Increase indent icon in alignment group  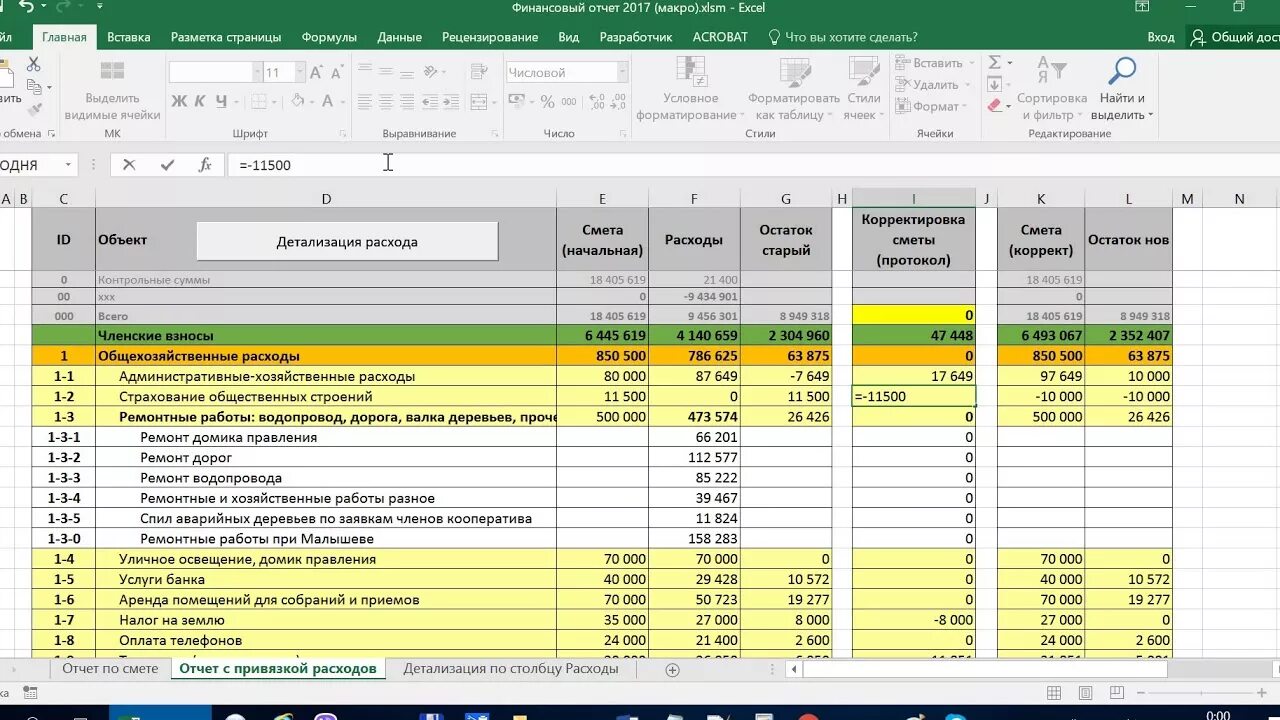coord(453,102)
